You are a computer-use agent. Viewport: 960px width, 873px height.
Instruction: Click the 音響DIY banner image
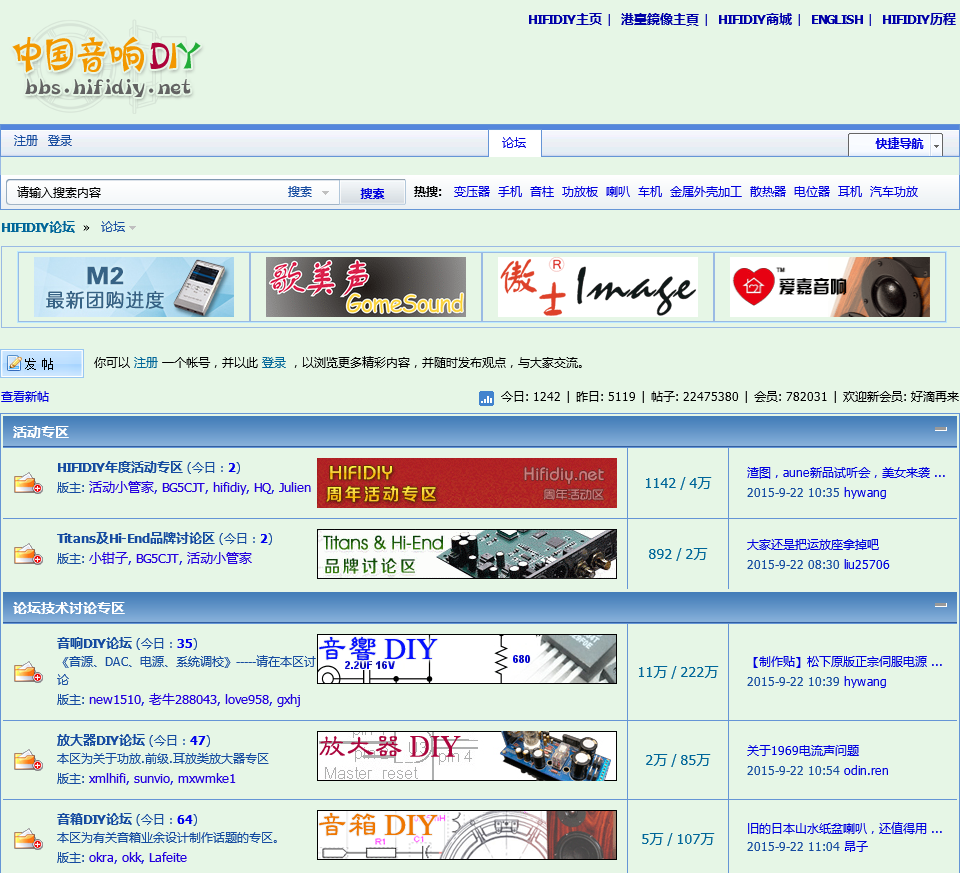click(x=467, y=659)
